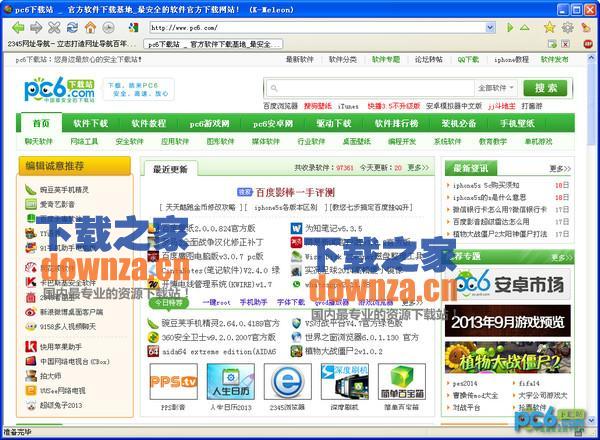Screen dimensions: 600x440
Task: Click the Stop (X) toolbar icon
Action: tap(54, 27)
